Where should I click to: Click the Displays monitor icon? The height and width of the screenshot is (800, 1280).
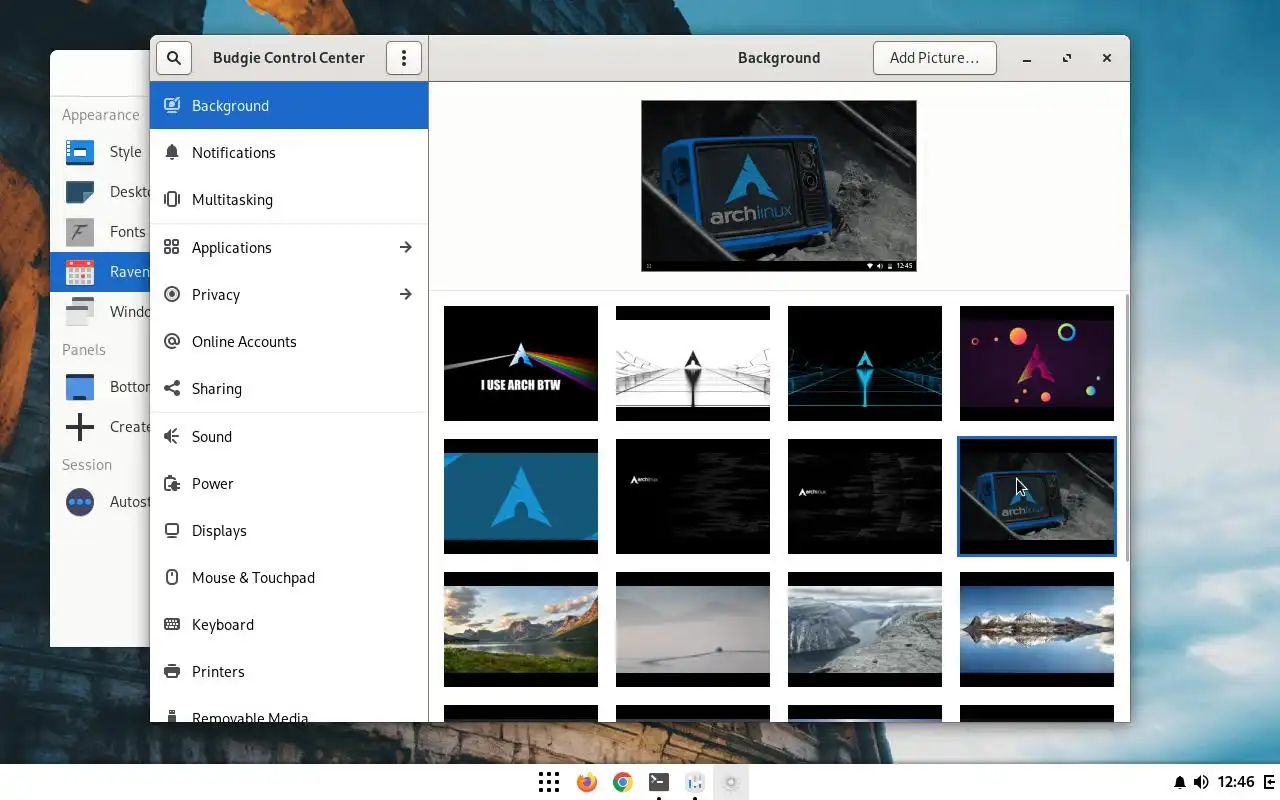pyautogui.click(x=172, y=530)
